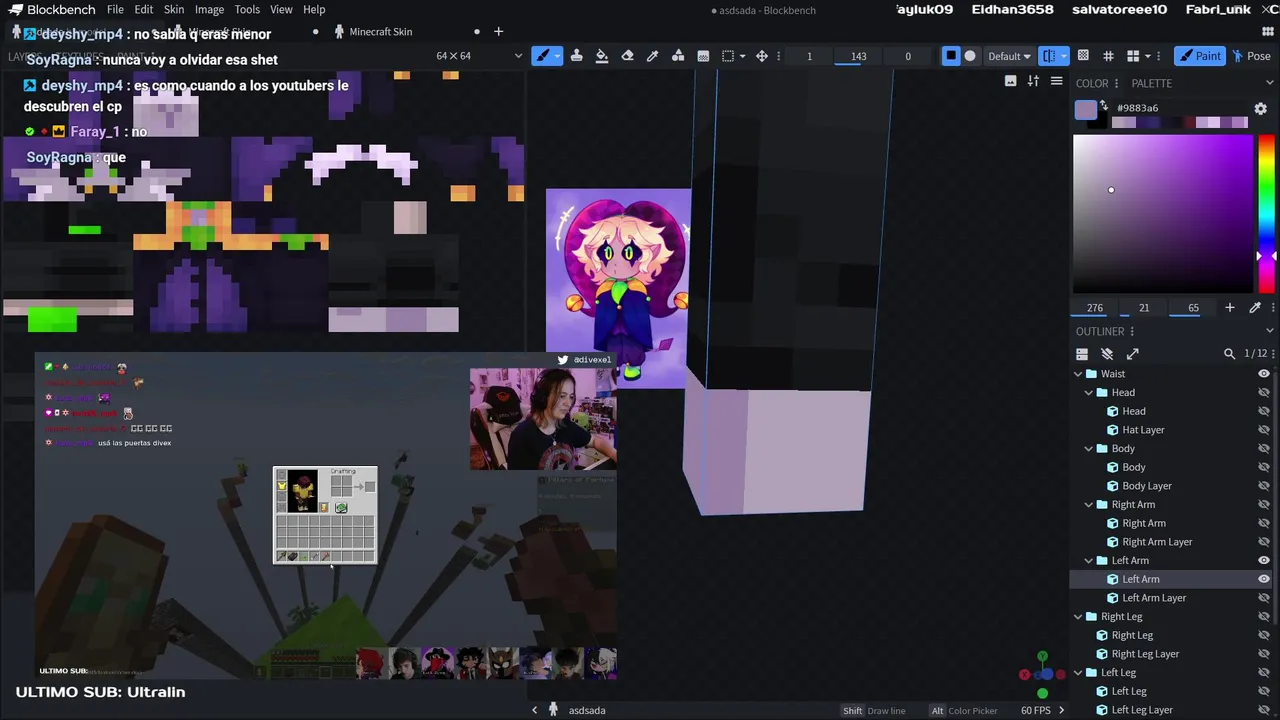Open the viewport background image icon

pos(1010,81)
